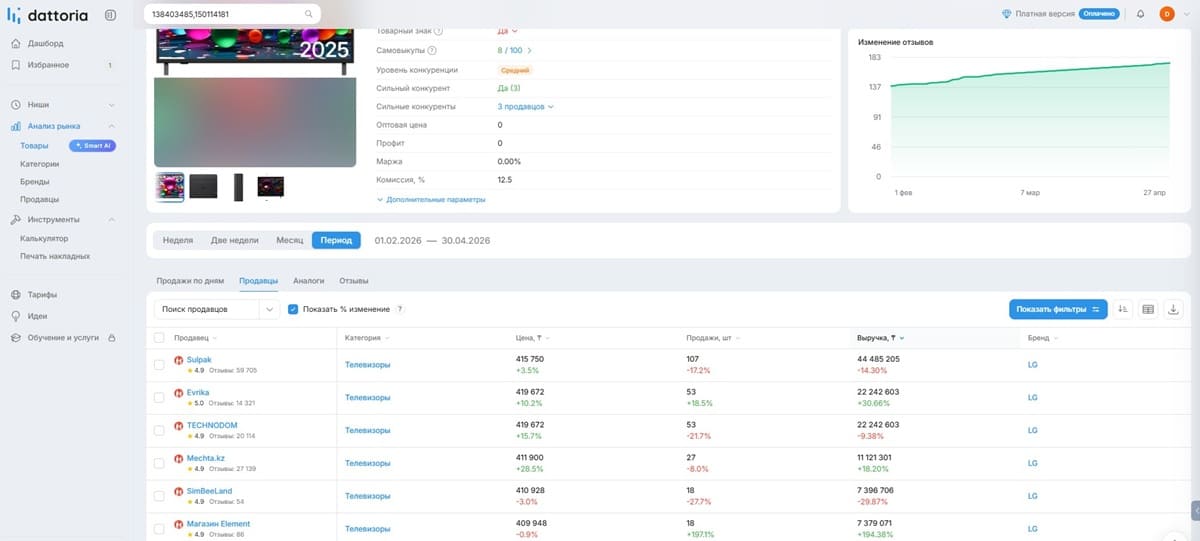Click the dattoria logo
Viewport: 1200px width, 541px height.
click(x=48, y=14)
